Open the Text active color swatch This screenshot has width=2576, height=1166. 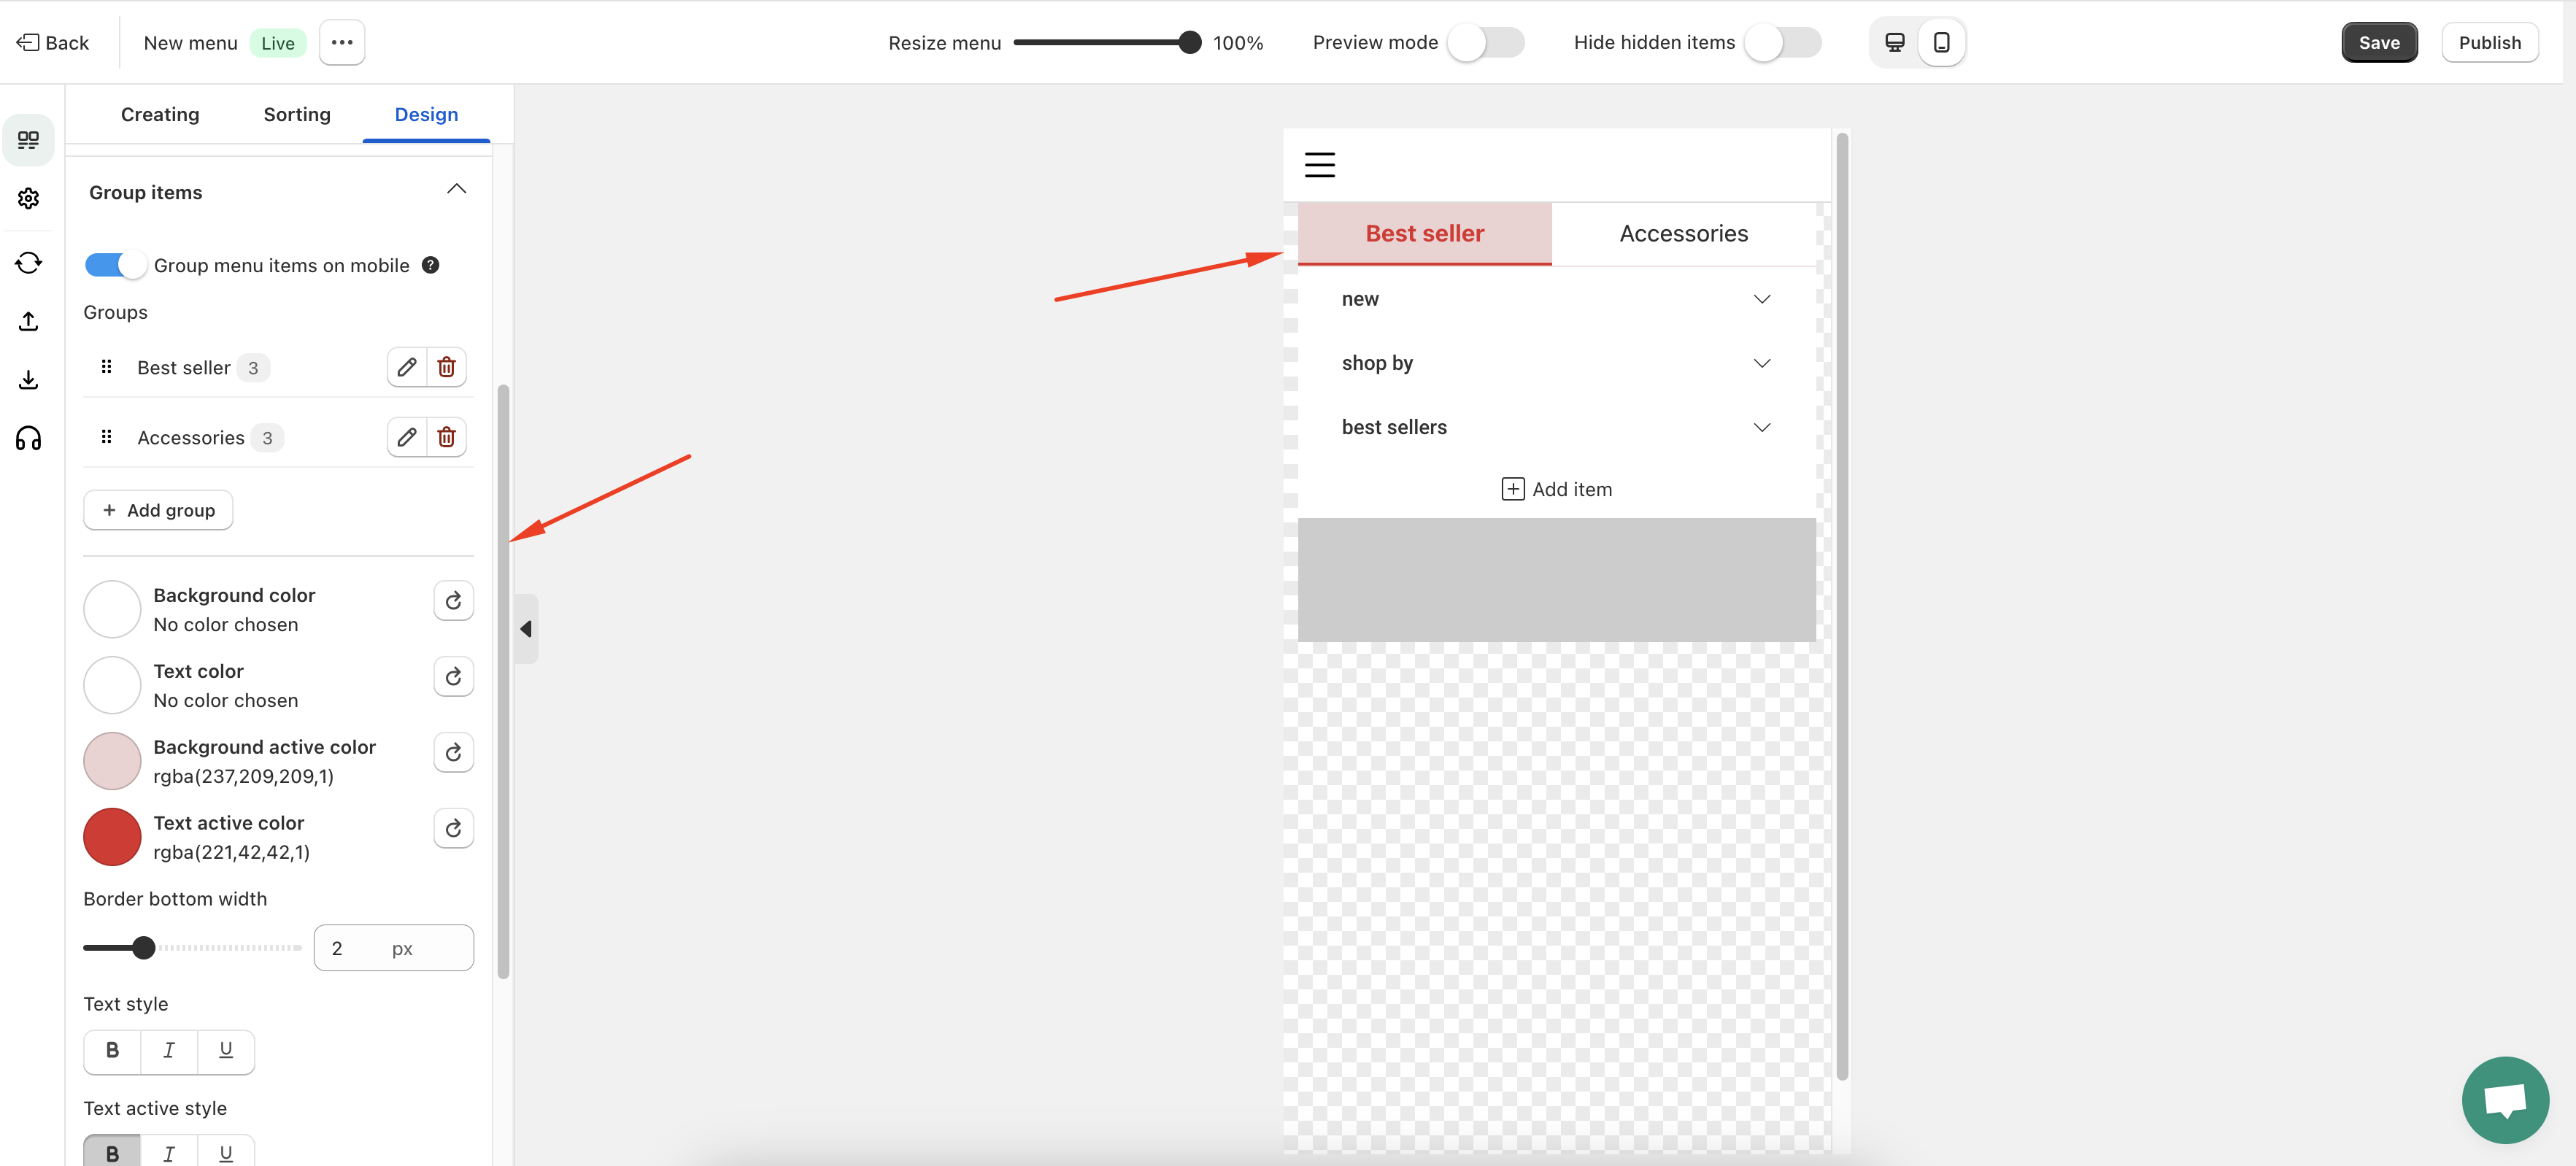pos(112,837)
